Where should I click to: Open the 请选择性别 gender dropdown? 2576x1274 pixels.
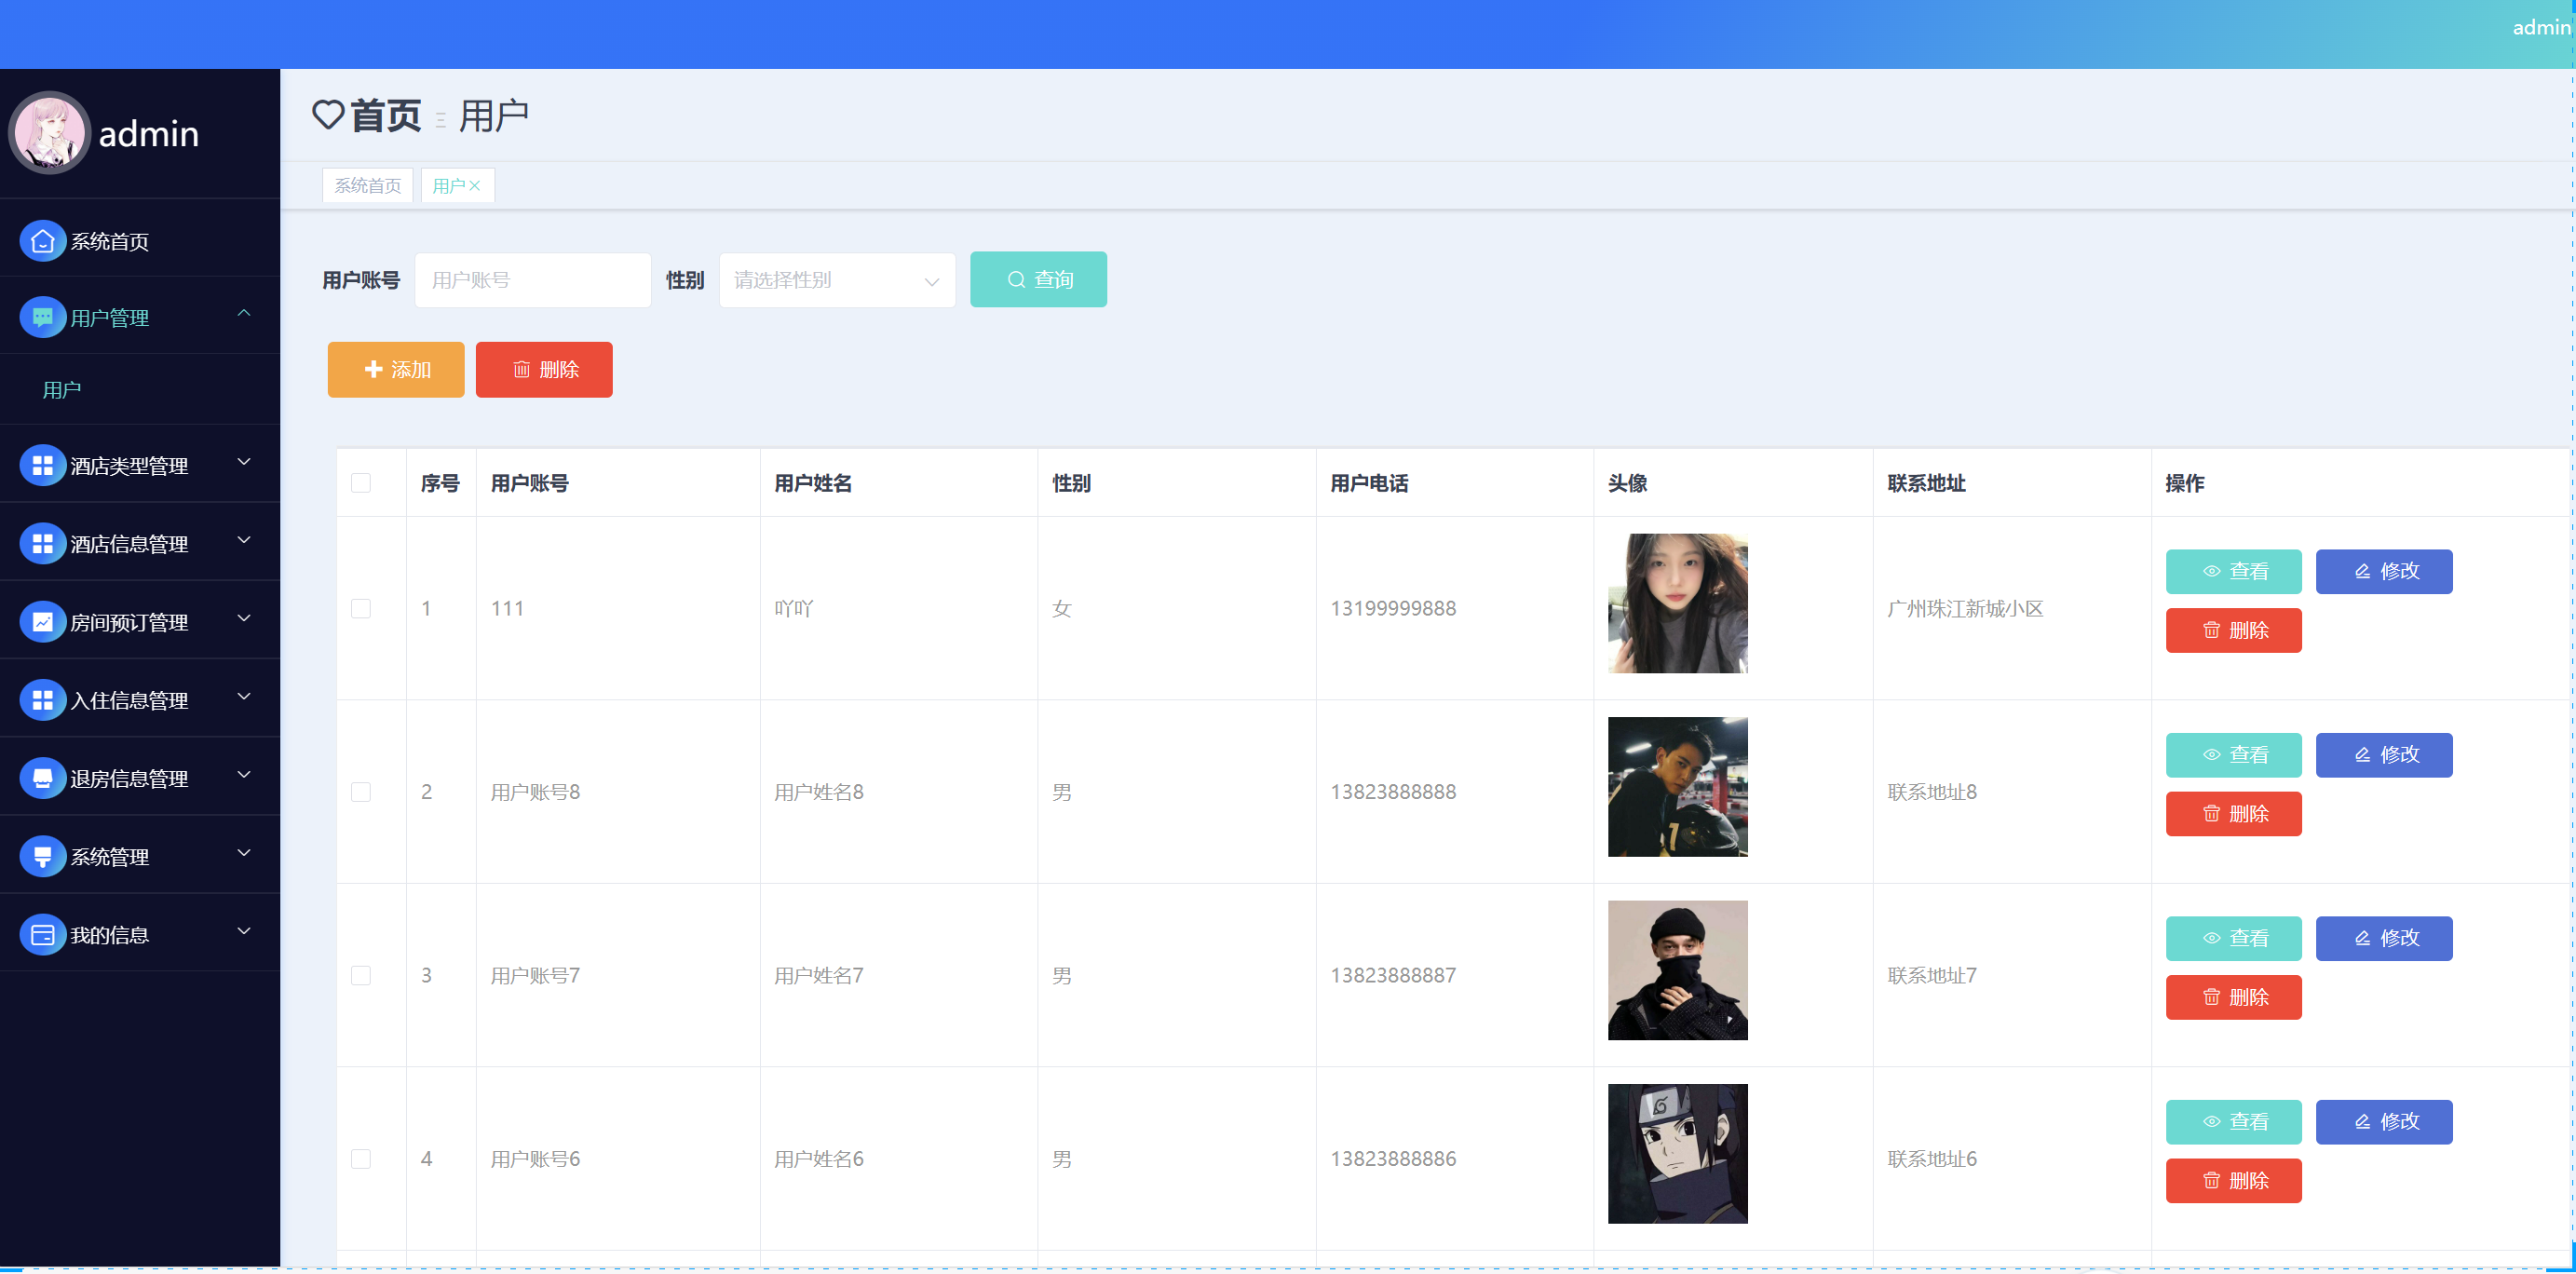(836, 280)
